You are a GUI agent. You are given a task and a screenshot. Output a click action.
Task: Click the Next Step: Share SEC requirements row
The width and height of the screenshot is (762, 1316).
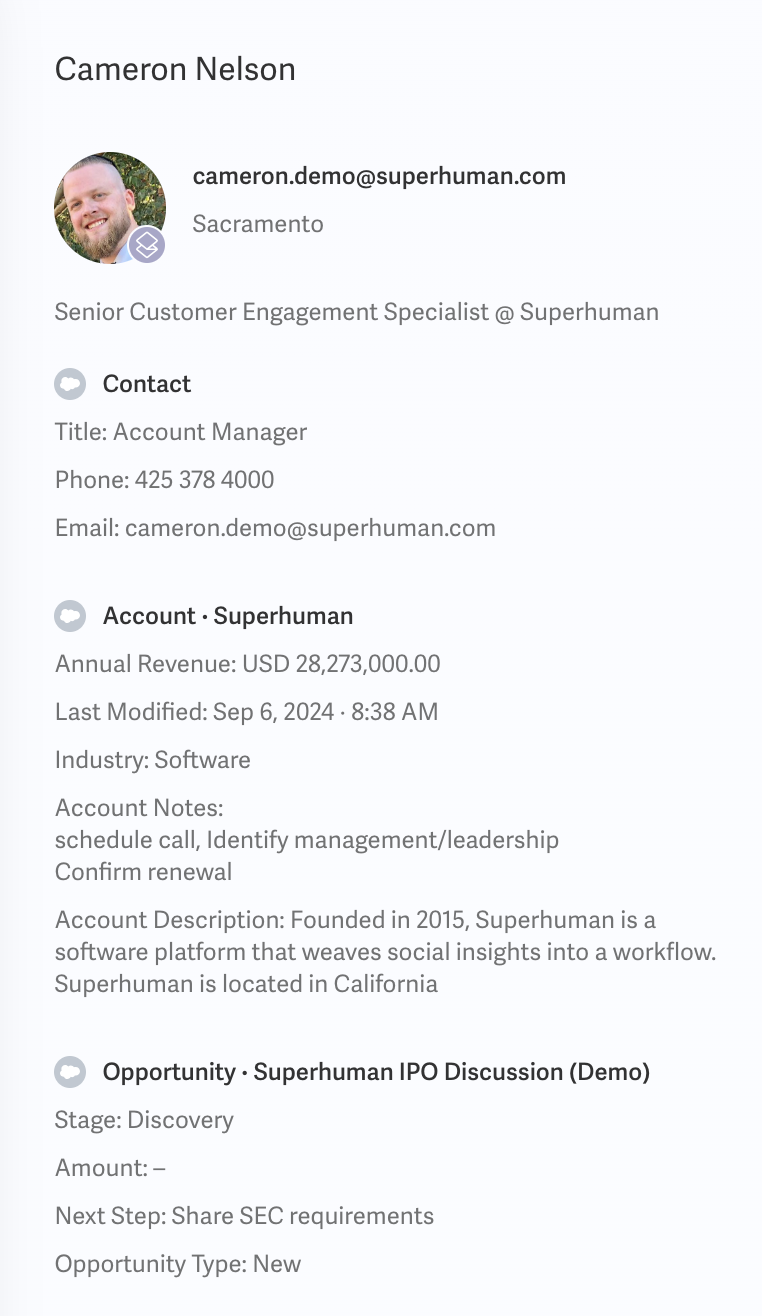(x=245, y=1216)
